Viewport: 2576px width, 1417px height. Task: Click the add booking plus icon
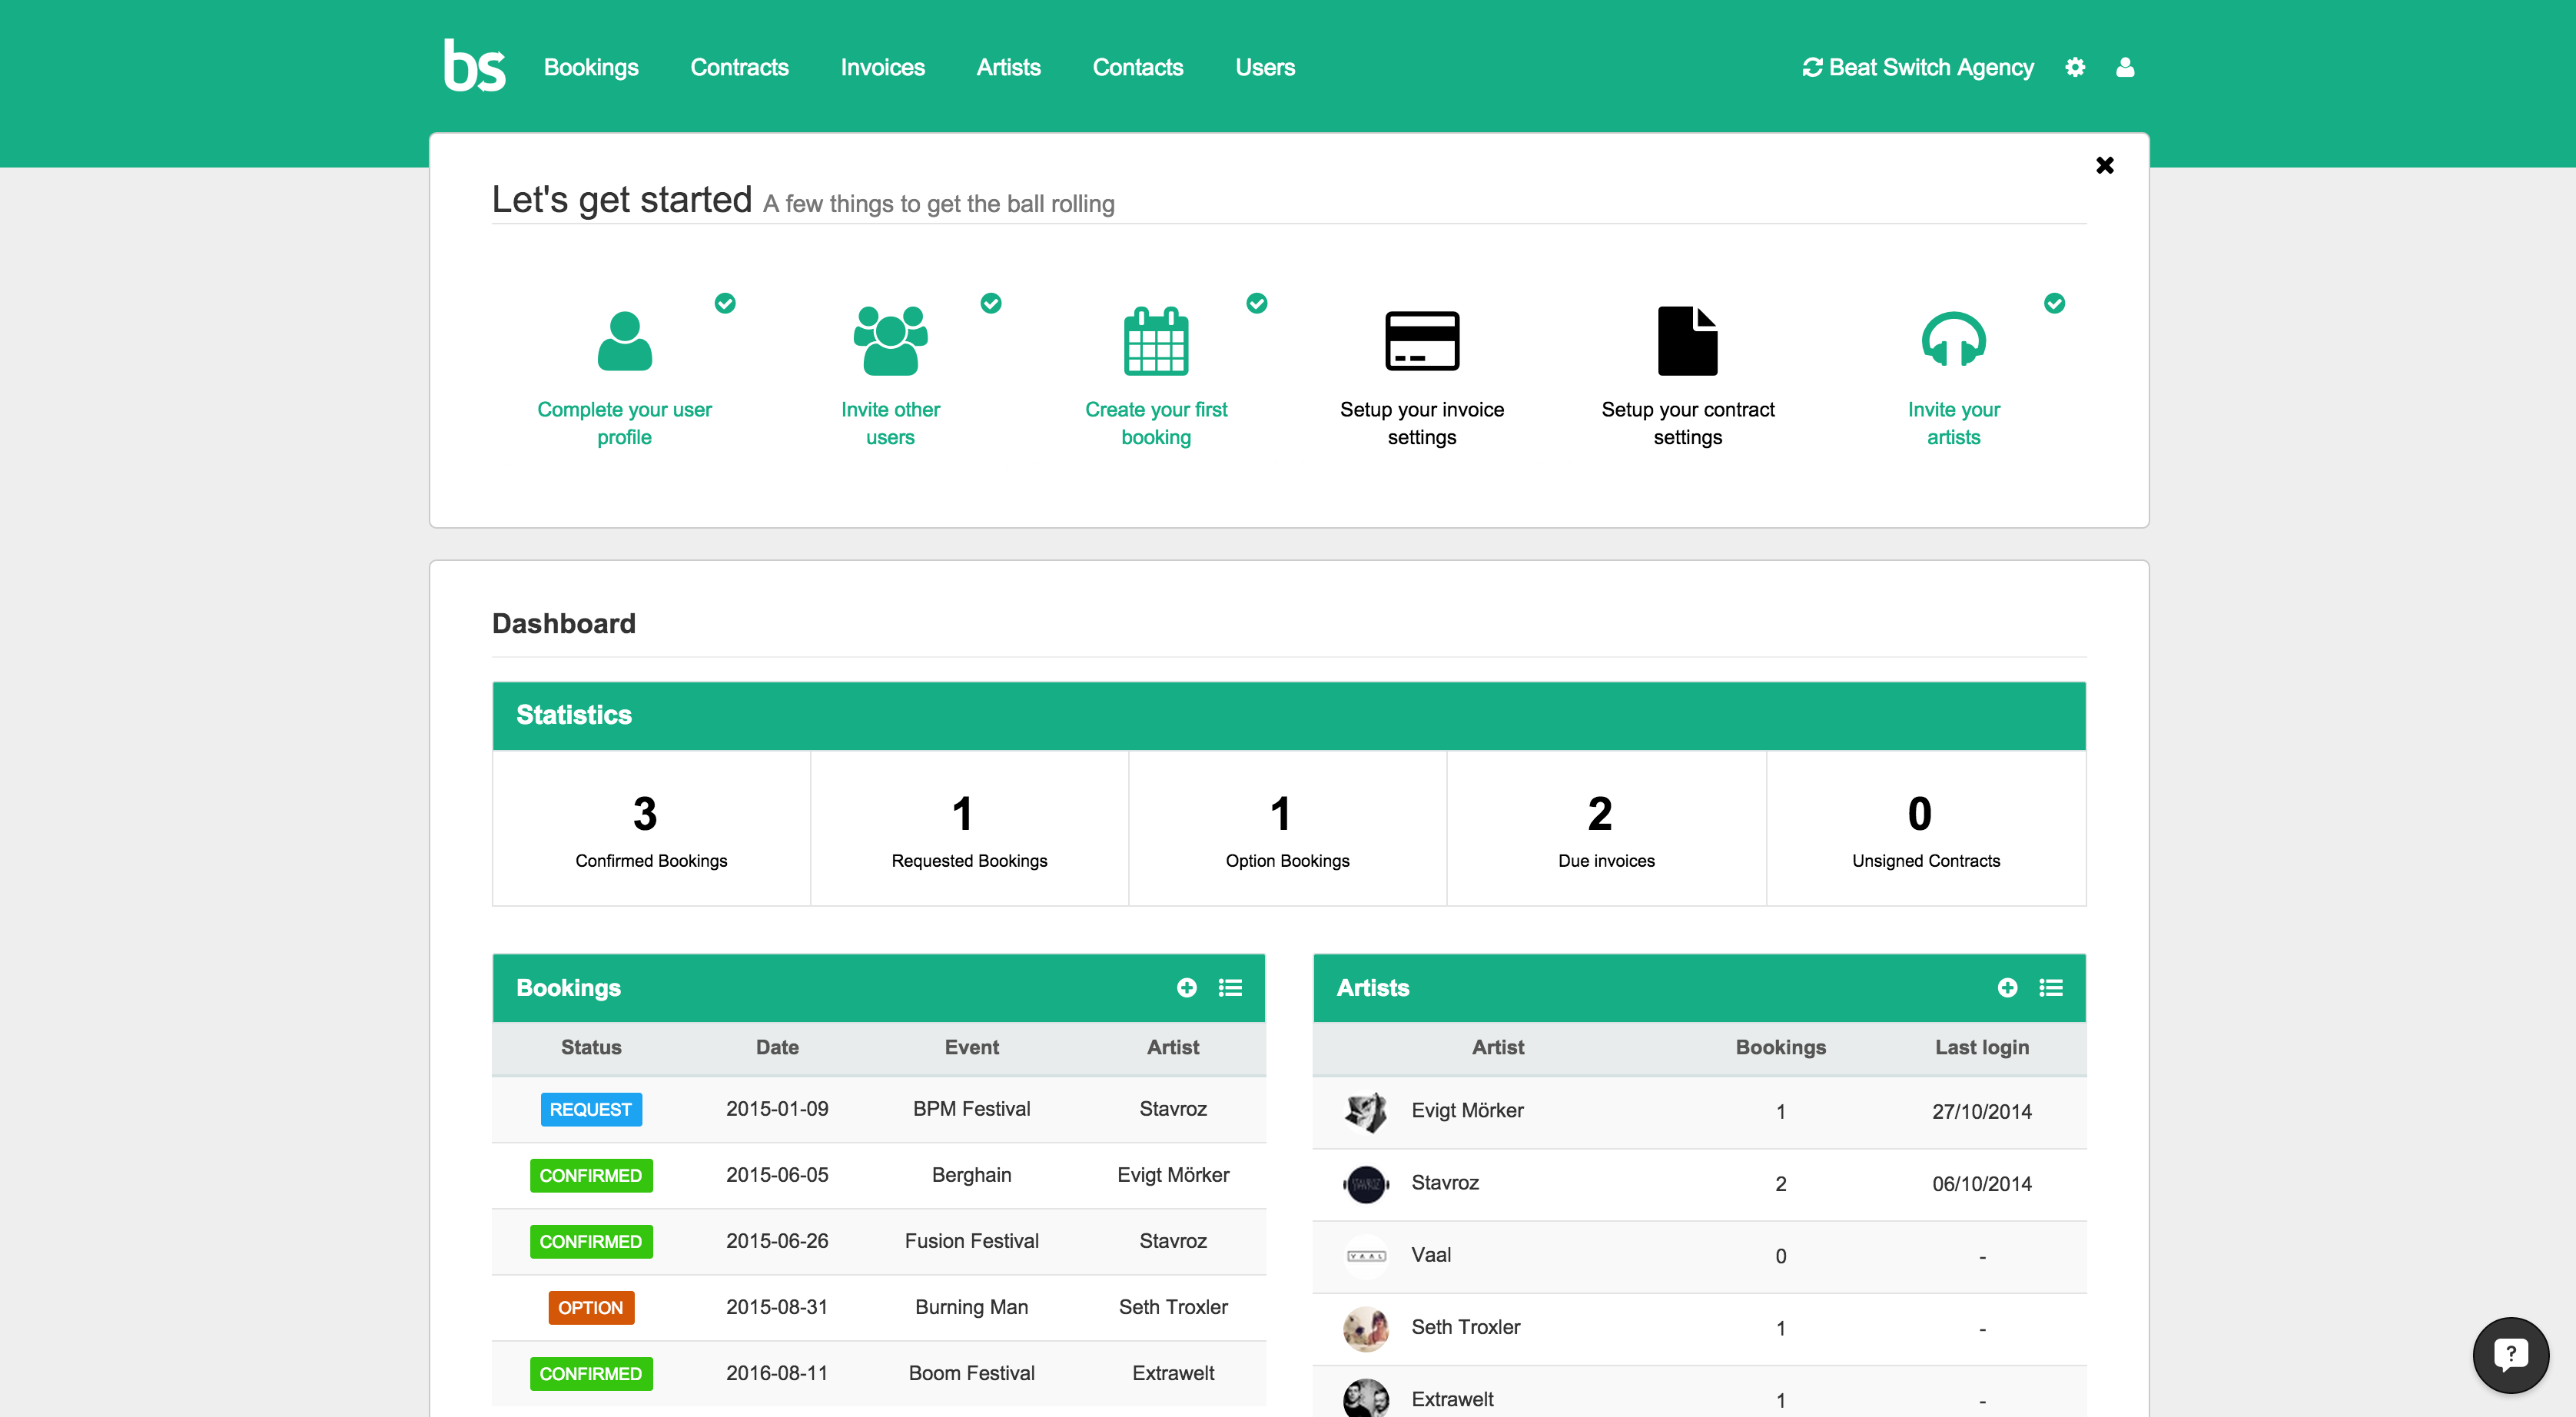click(x=1186, y=987)
